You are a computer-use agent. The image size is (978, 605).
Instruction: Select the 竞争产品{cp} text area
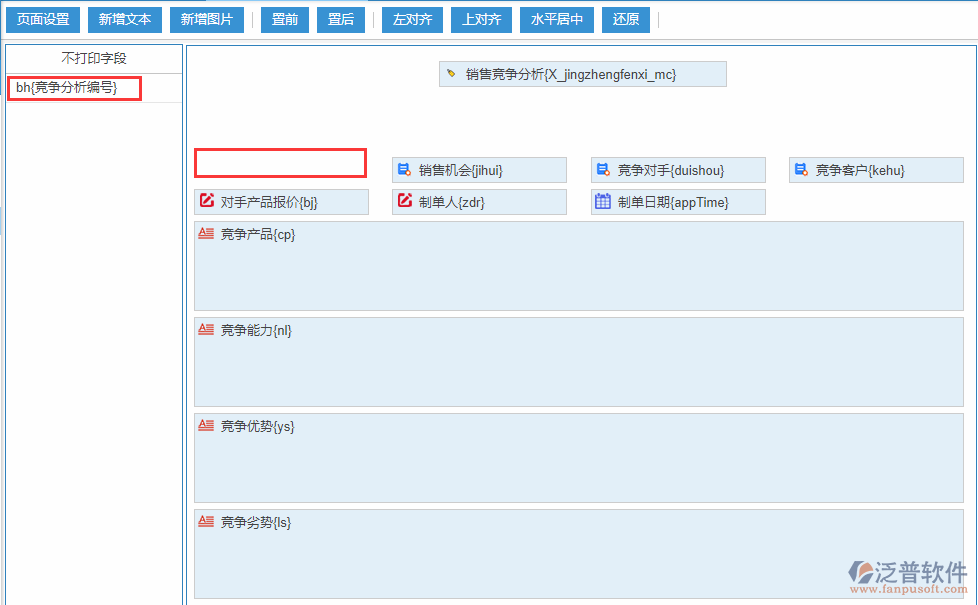click(579, 266)
